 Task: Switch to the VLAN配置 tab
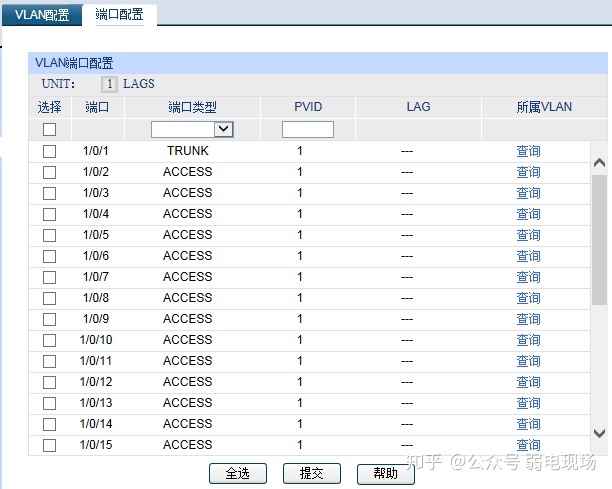coord(42,15)
